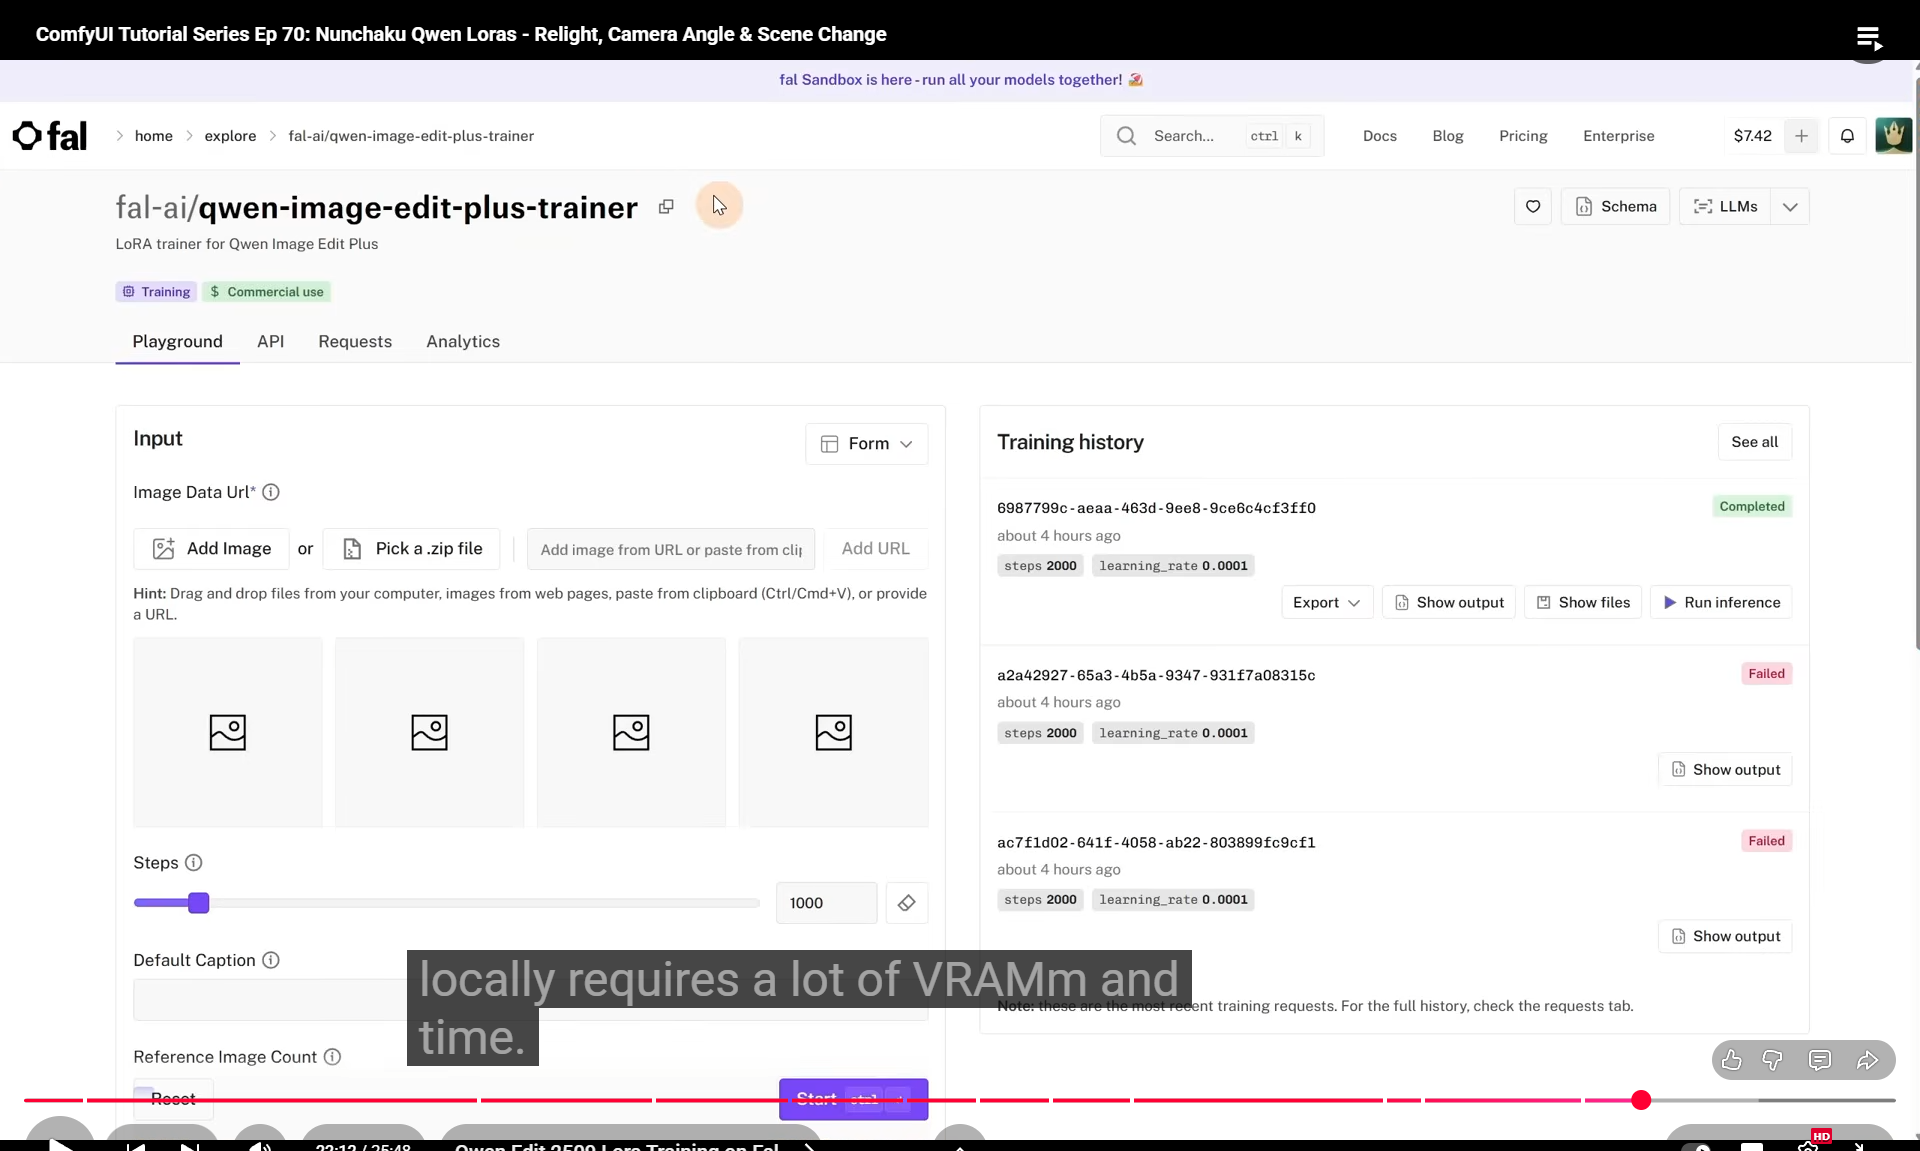
Task: Click the thumbs up like icon
Action: (x=1732, y=1060)
